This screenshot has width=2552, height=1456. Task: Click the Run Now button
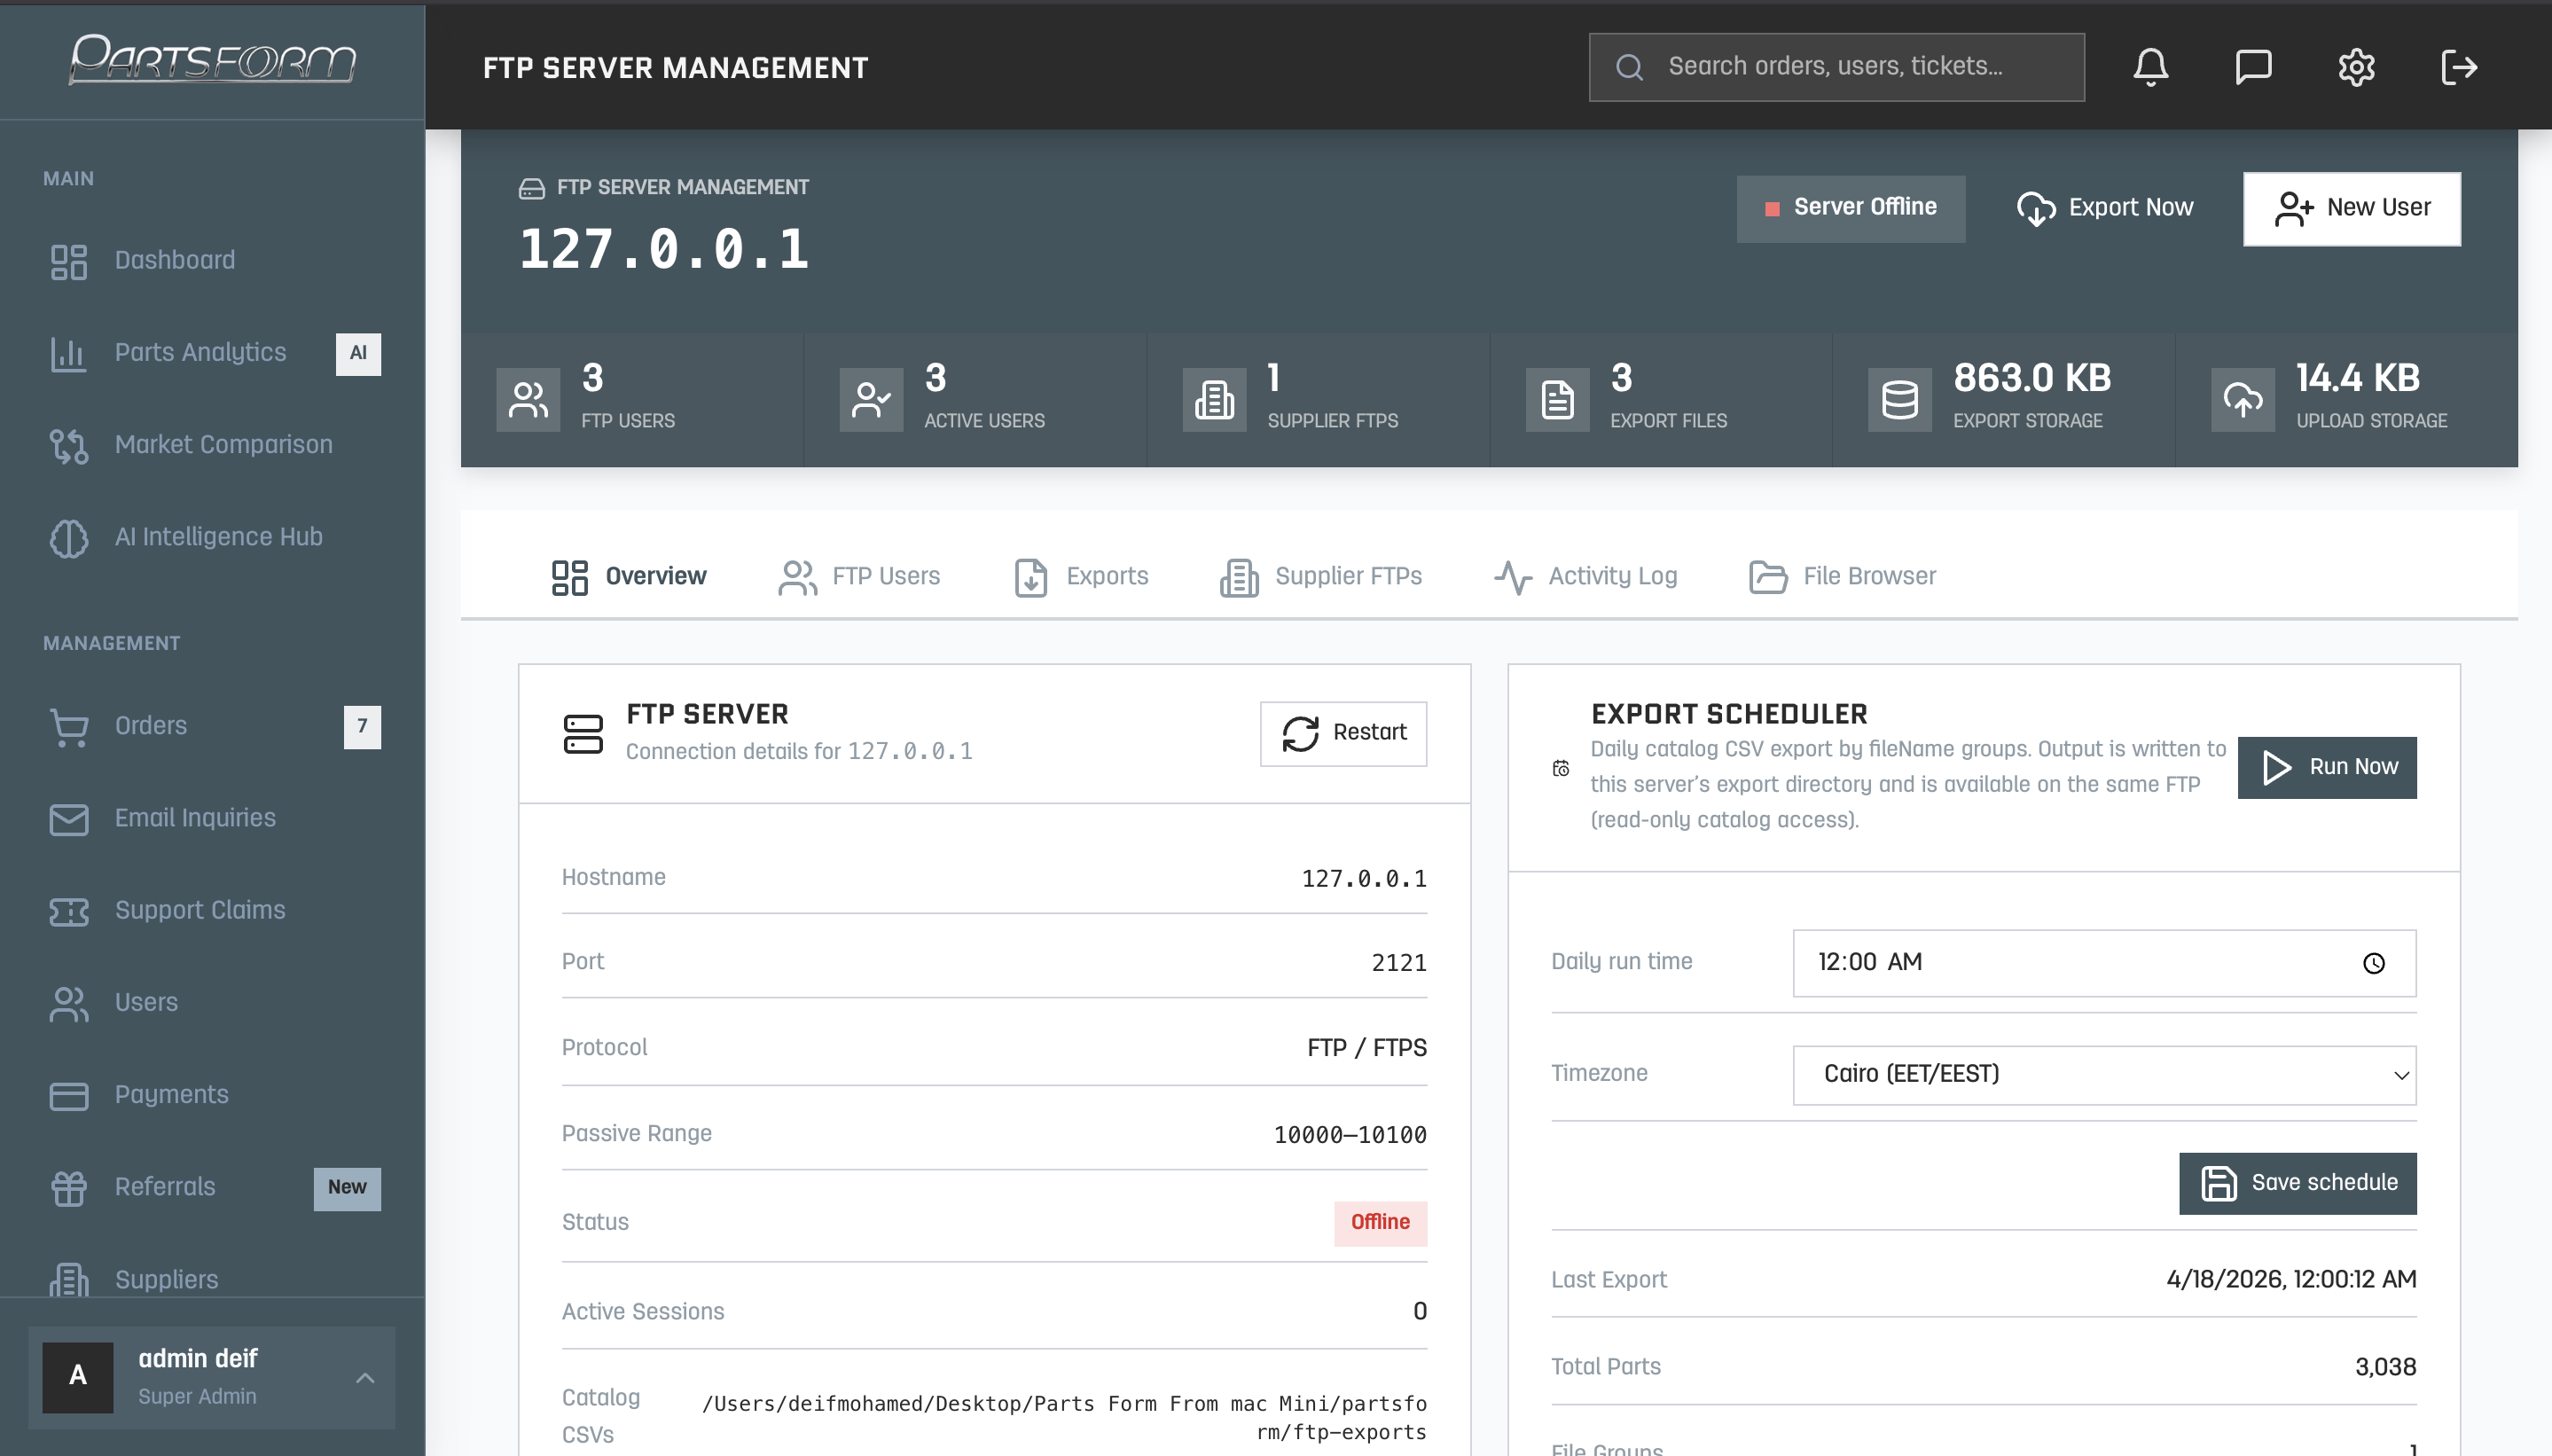click(x=2327, y=767)
